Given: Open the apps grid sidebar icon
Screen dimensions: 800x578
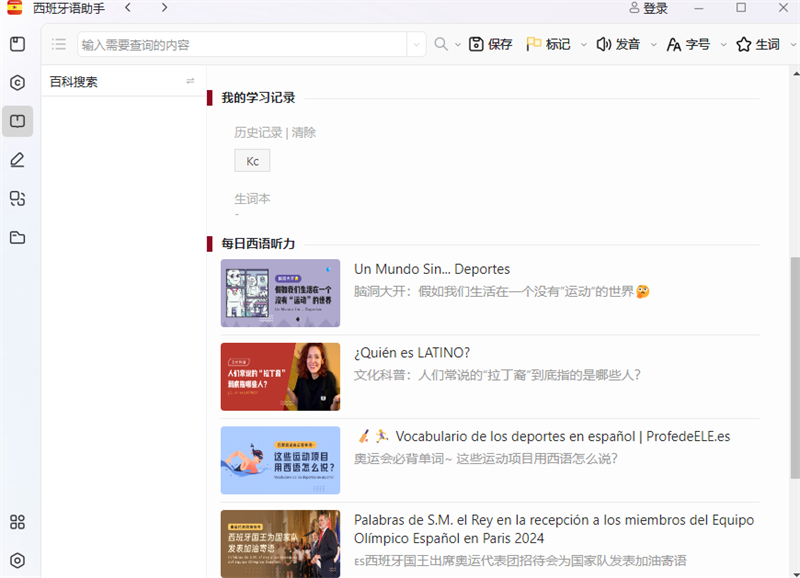Looking at the screenshot, I should [x=17, y=522].
